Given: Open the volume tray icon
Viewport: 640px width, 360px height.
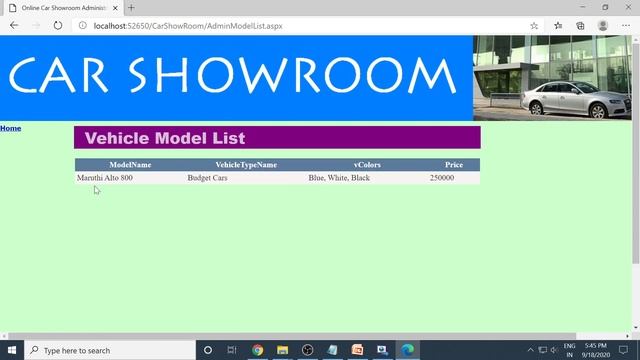Looking at the screenshot, I should point(554,350).
